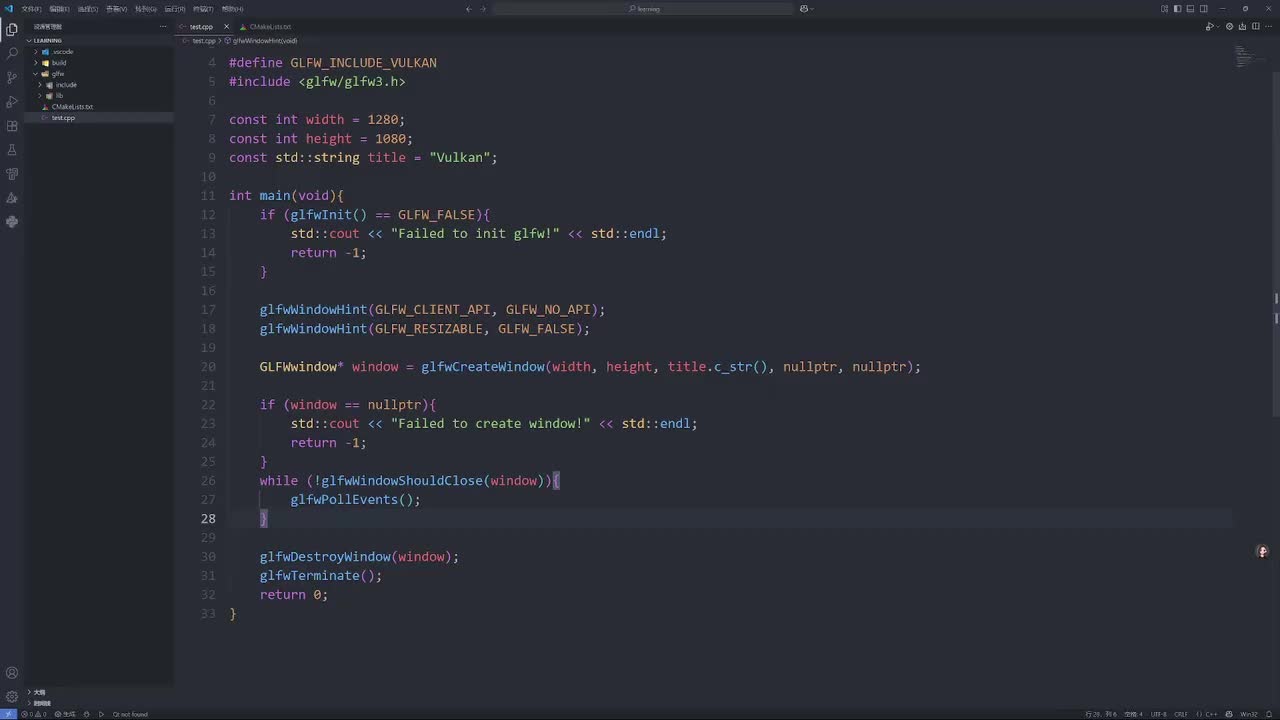Switch to the CMakeLists.txt tab
The height and width of the screenshot is (720, 1280).
click(266, 27)
